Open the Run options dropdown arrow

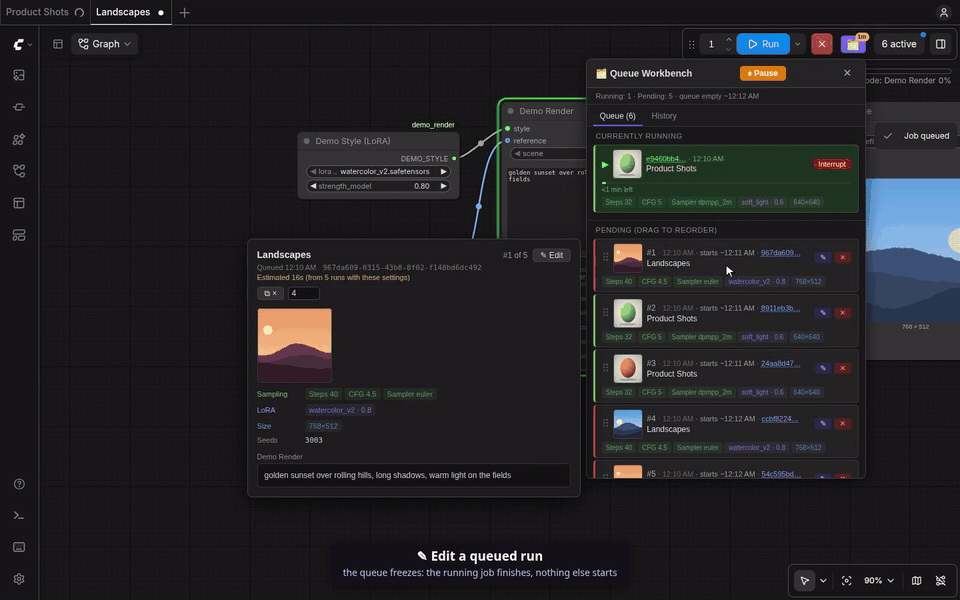coord(797,44)
